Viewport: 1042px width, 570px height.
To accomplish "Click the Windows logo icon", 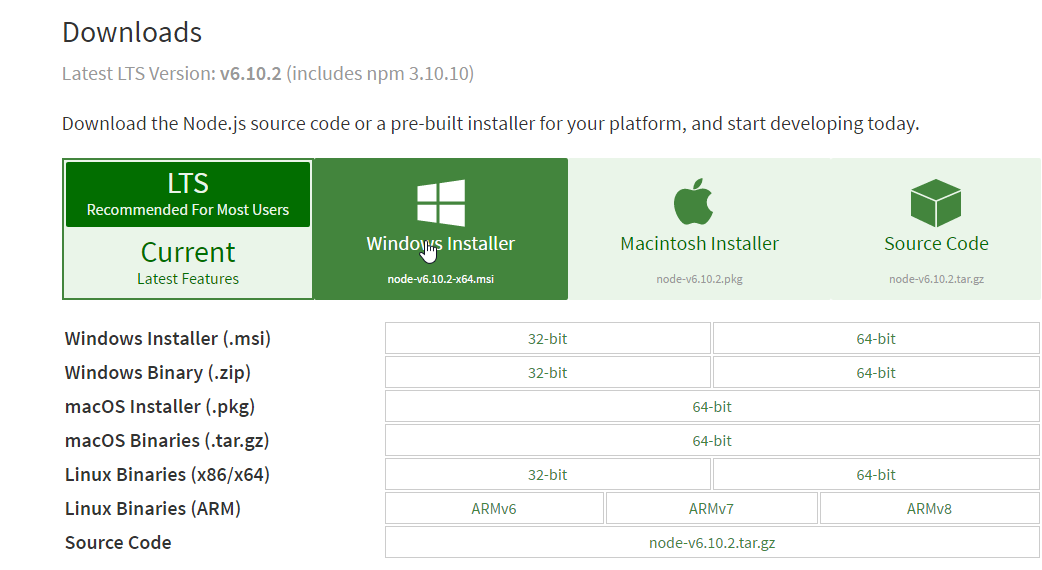I will point(441,203).
